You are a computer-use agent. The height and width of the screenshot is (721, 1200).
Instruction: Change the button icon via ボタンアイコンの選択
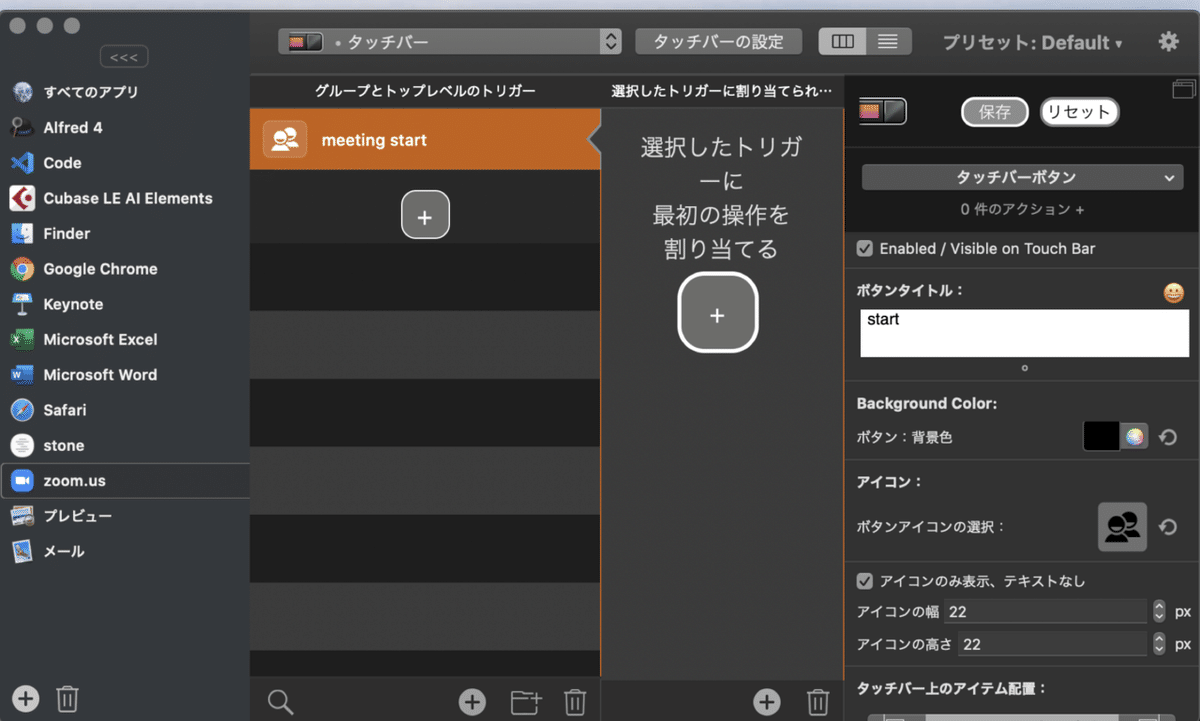click(x=1122, y=527)
